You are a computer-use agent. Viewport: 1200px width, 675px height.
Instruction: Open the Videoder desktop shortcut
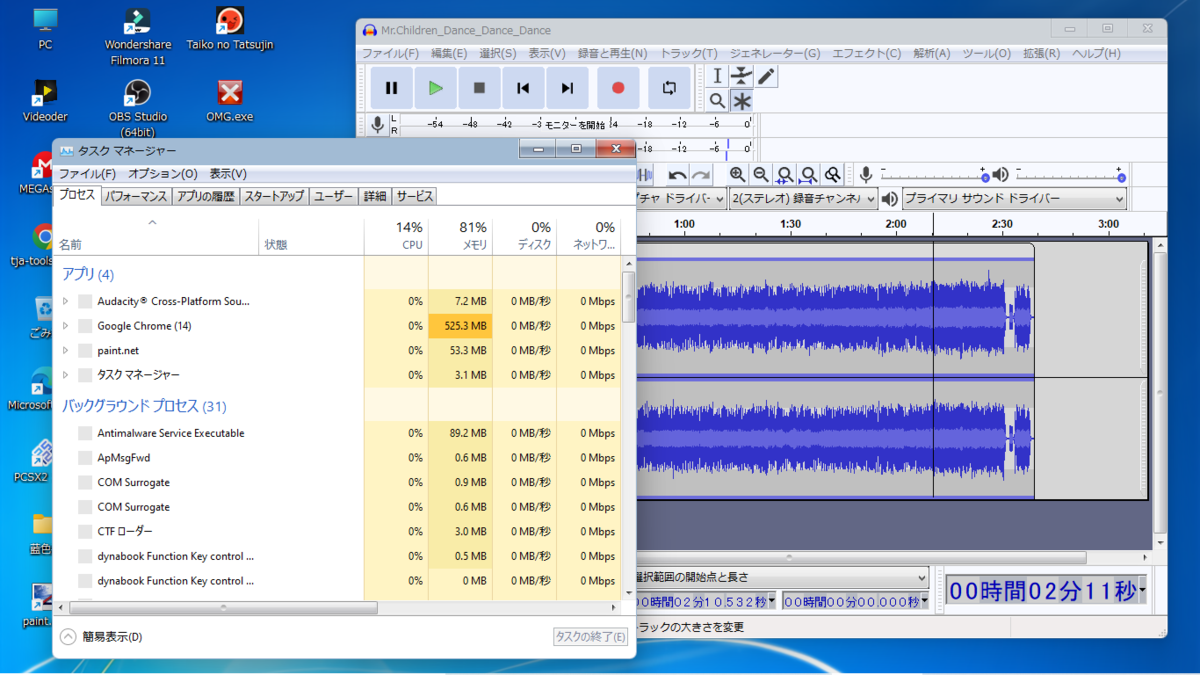point(45,100)
